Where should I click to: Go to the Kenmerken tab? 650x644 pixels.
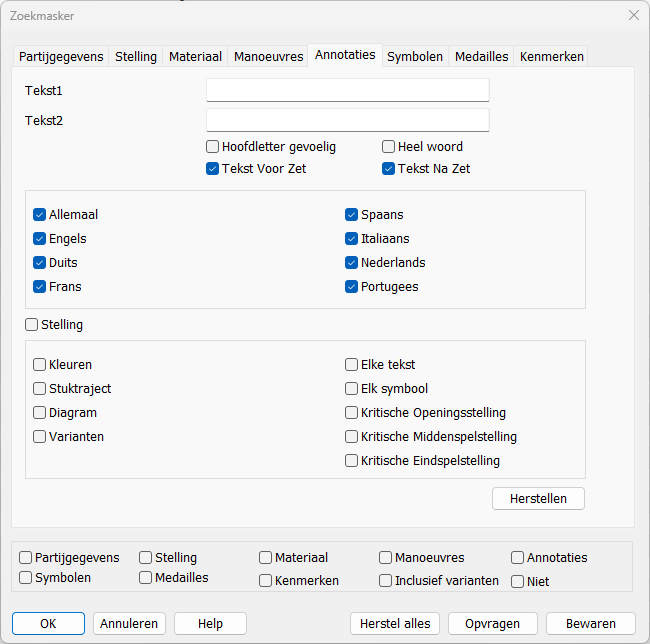pyautogui.click(x=551, y=56)
